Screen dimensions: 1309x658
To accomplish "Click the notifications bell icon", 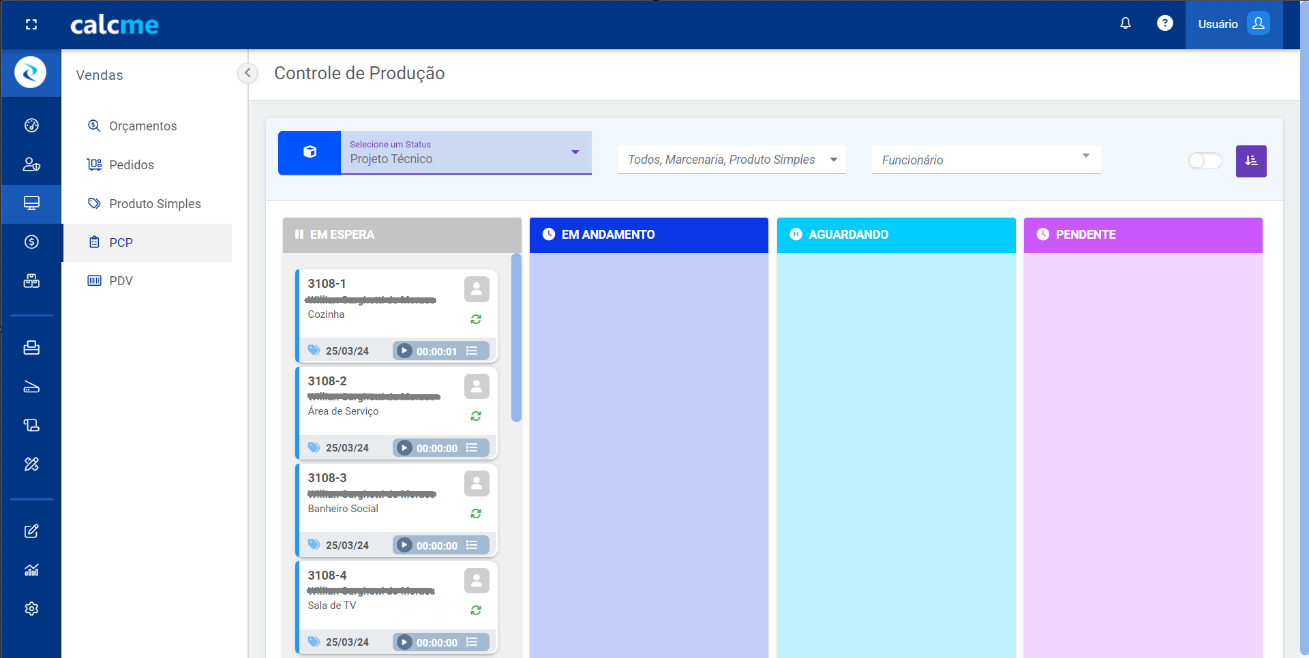I will pos(1125,23).
